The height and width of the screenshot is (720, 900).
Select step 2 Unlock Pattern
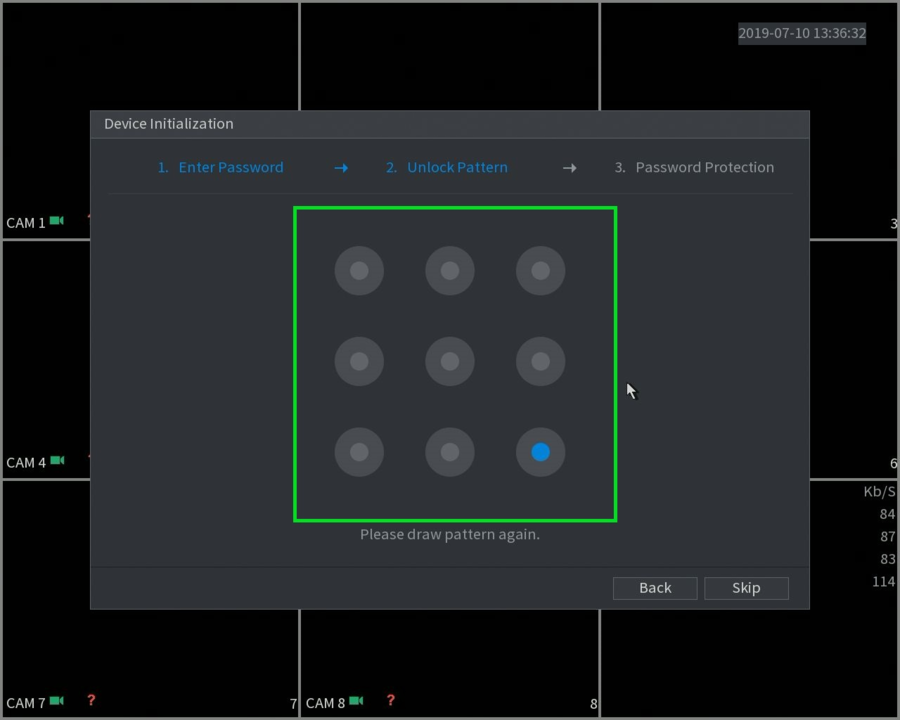click(447, 168)
